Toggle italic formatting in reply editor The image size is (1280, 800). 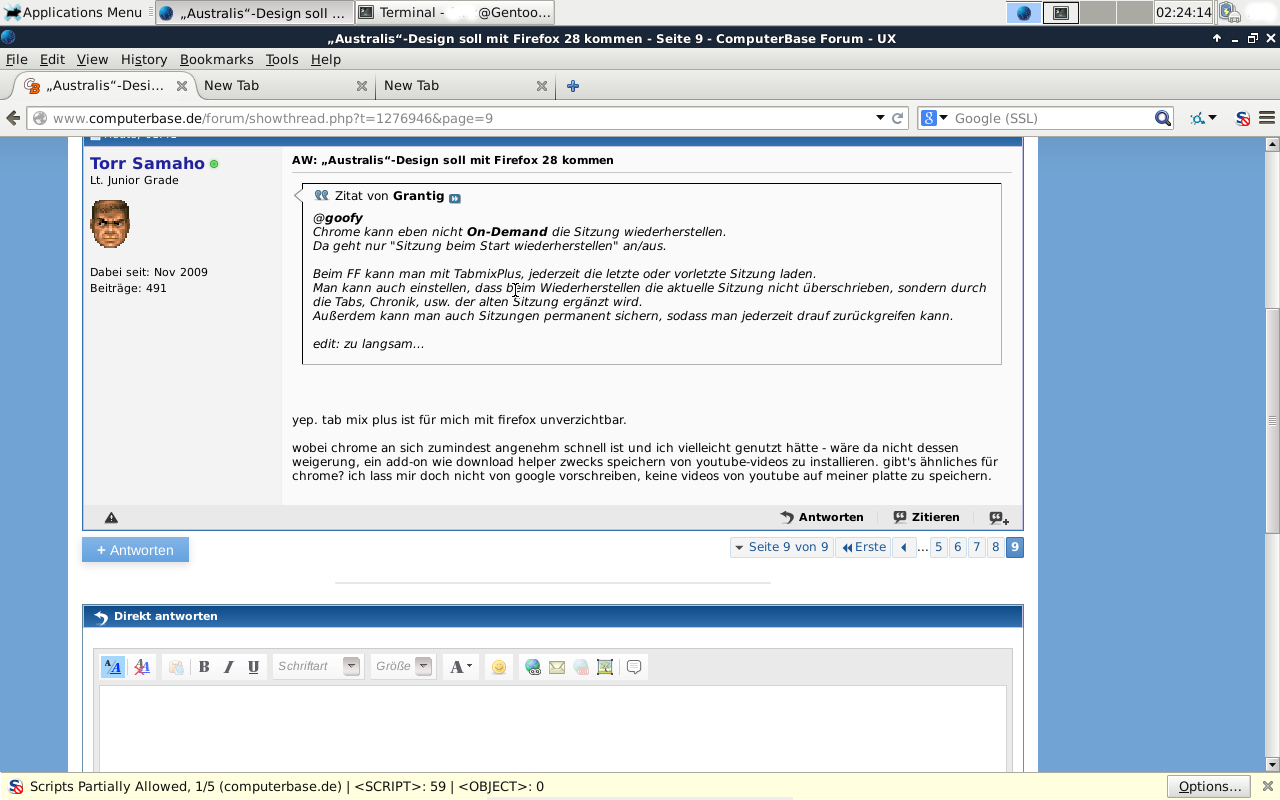(229, 667)
